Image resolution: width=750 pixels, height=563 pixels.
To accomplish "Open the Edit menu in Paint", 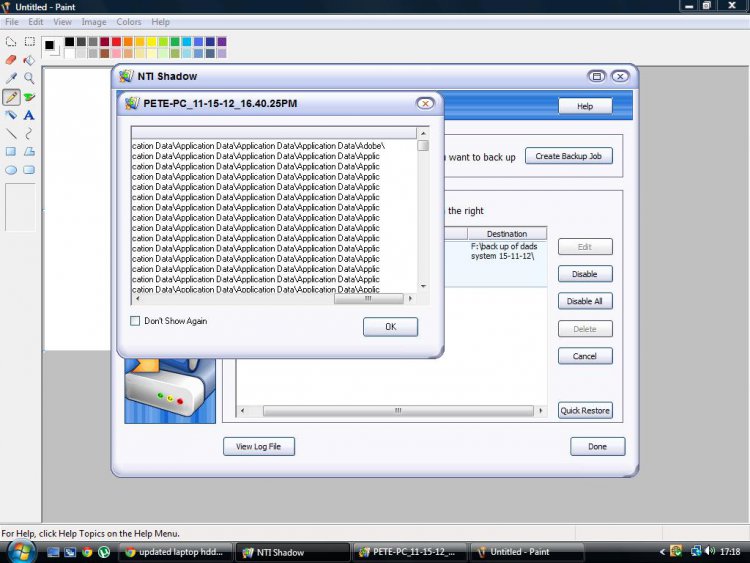I will point(35,22).
